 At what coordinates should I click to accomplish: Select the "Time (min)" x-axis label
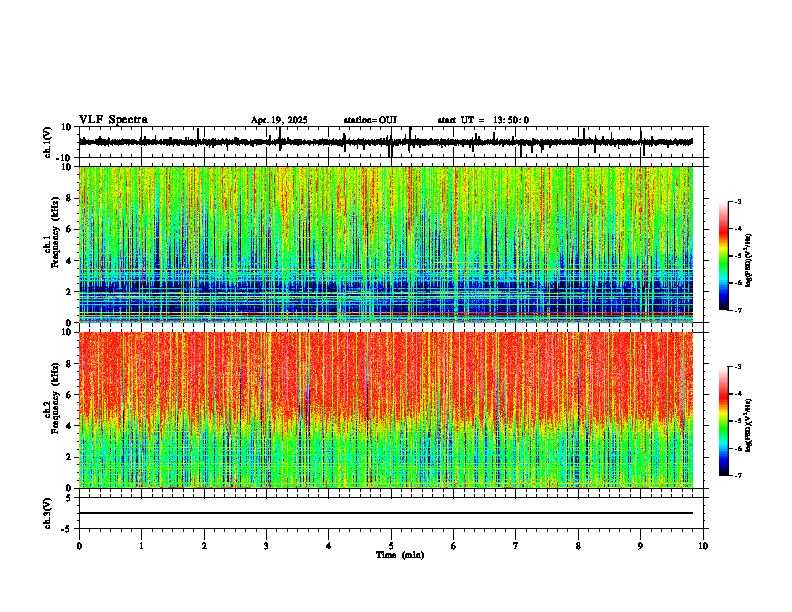(x=400, y=555)
